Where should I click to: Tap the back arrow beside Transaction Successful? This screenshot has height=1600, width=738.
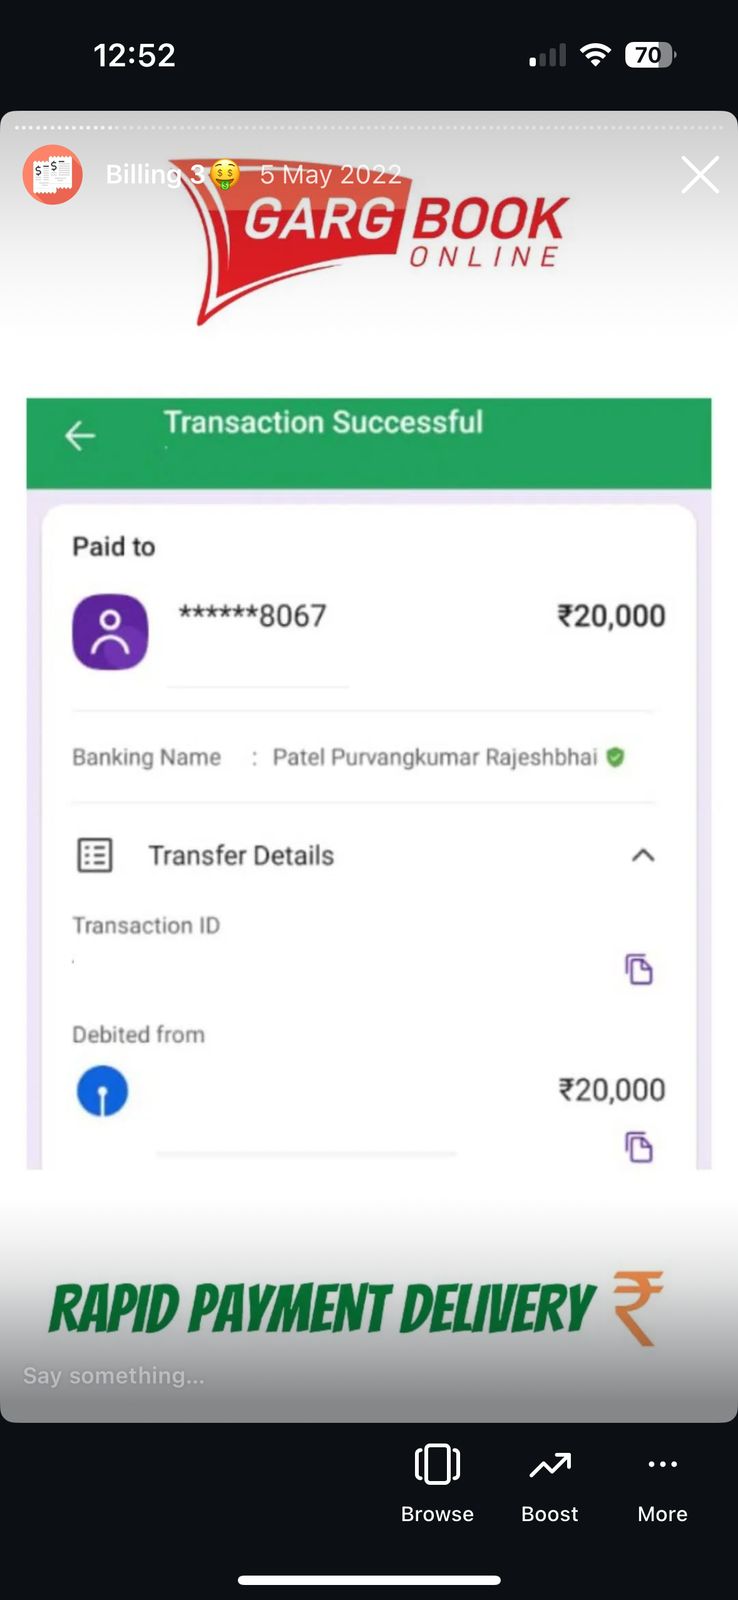[80, 436]
